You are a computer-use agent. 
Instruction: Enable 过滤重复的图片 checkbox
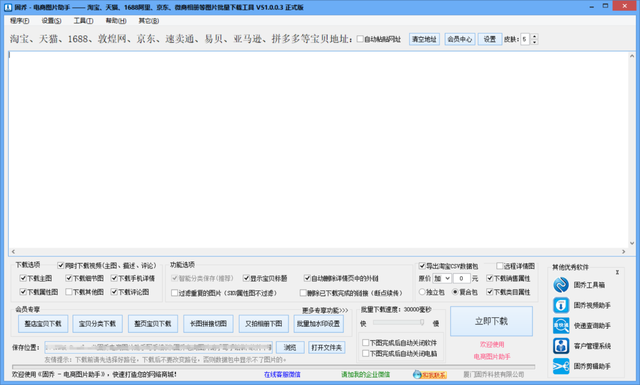pos(175,293)
